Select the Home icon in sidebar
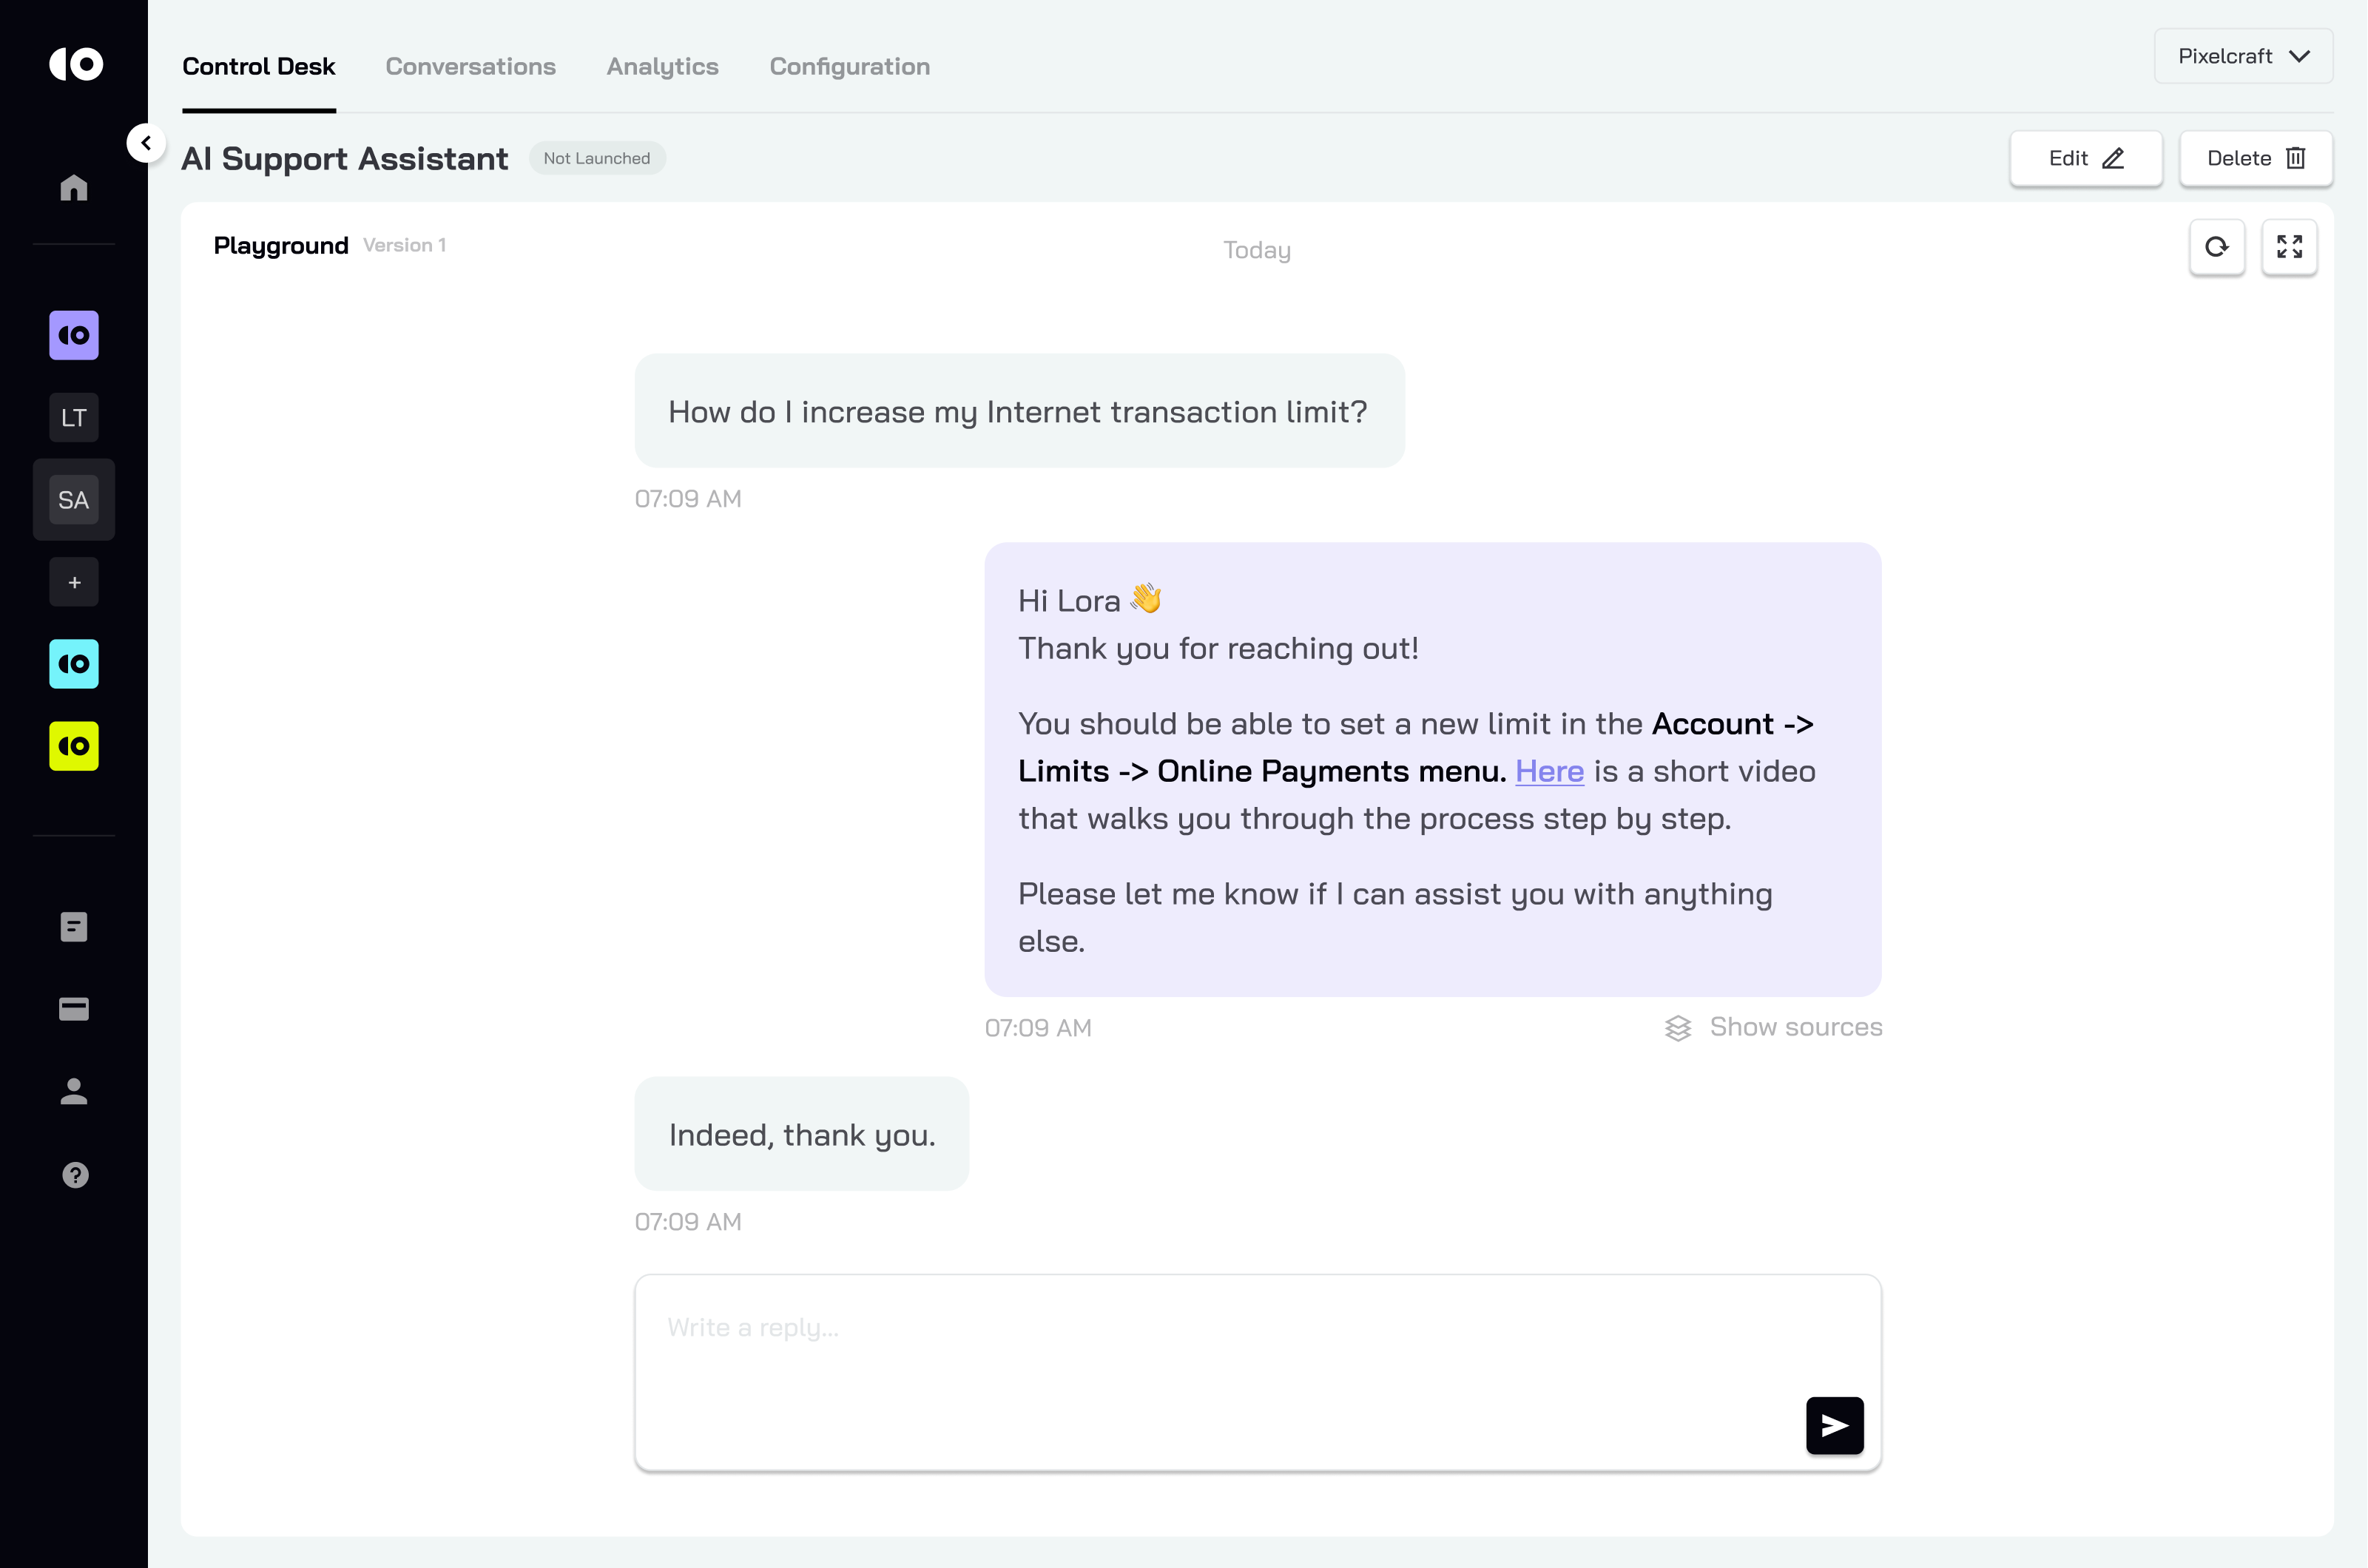This screenshot has height=1568, width=2368. 74,188
